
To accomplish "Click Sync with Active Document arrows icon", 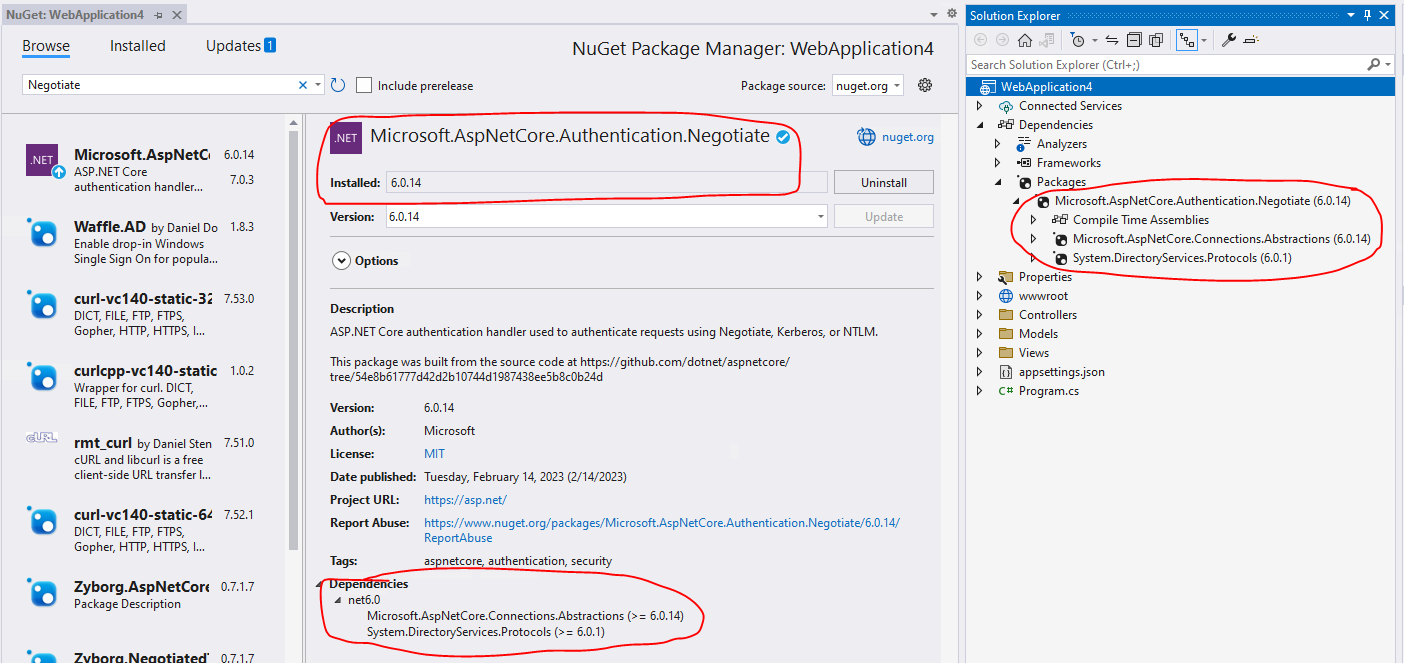I will (x=1112, y=40).
